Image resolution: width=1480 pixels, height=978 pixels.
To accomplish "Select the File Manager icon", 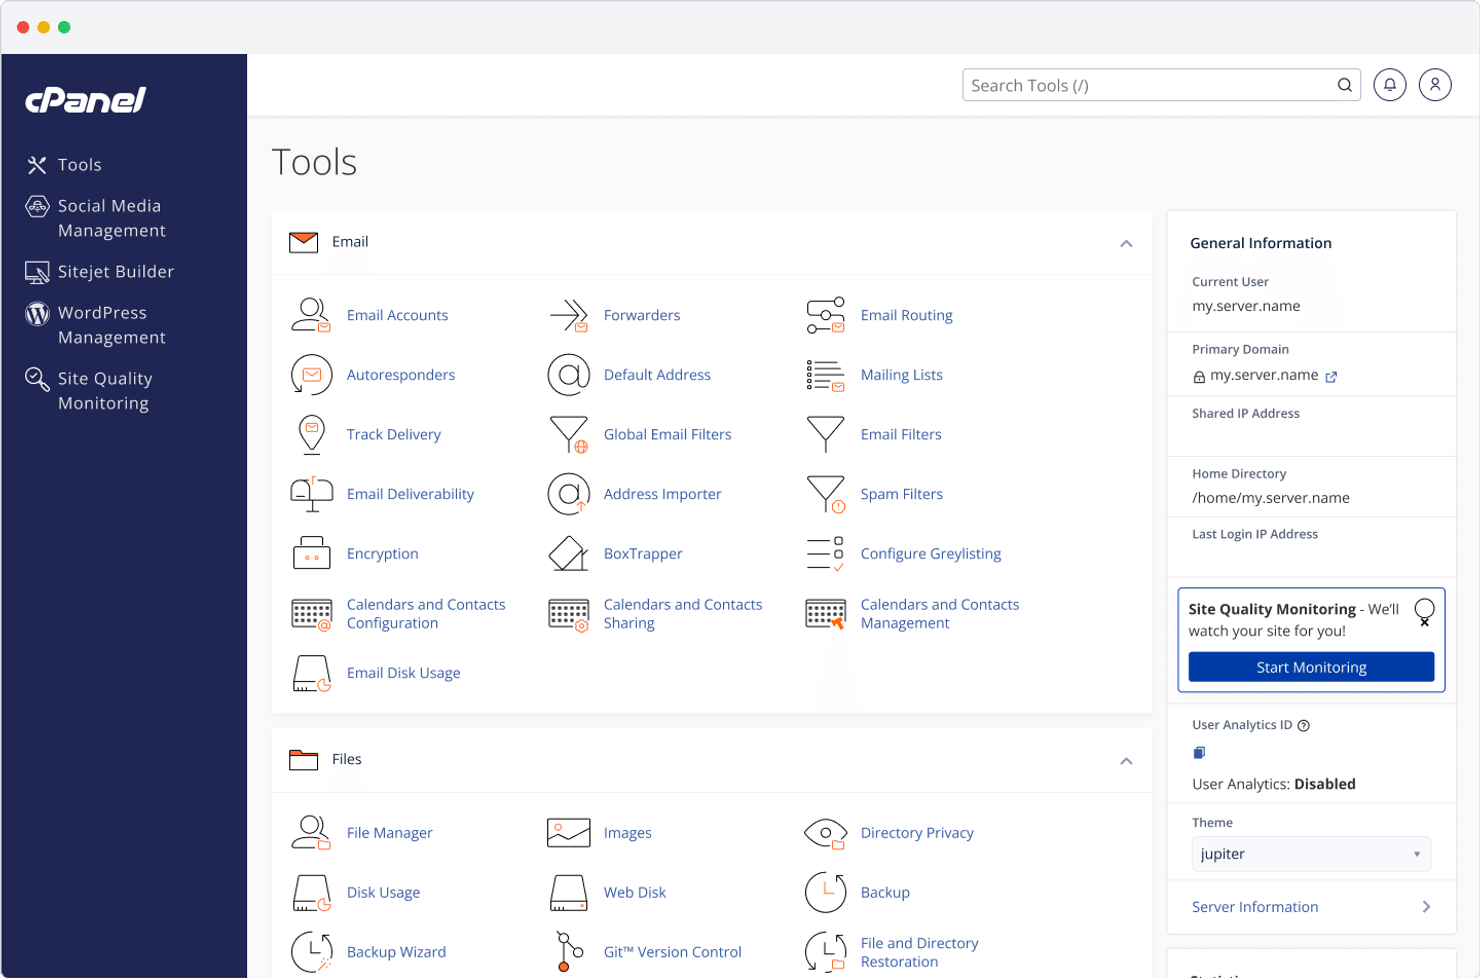I will pos(311,831).
